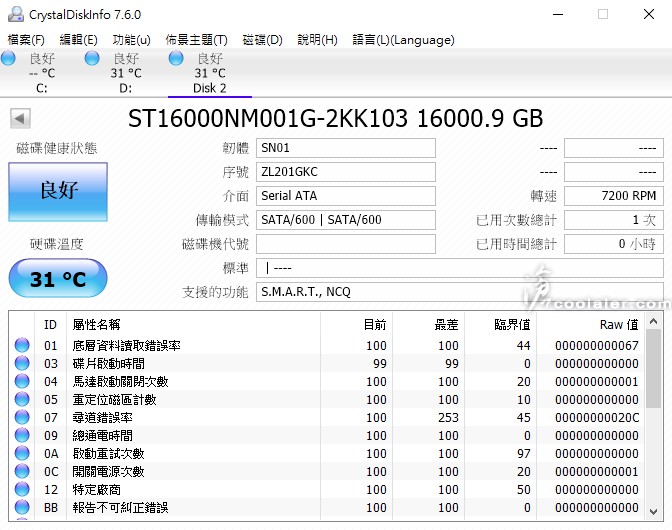Screen dimensions: 672x530
Task: Click the empty drive letter field
Action: point(346,244)
